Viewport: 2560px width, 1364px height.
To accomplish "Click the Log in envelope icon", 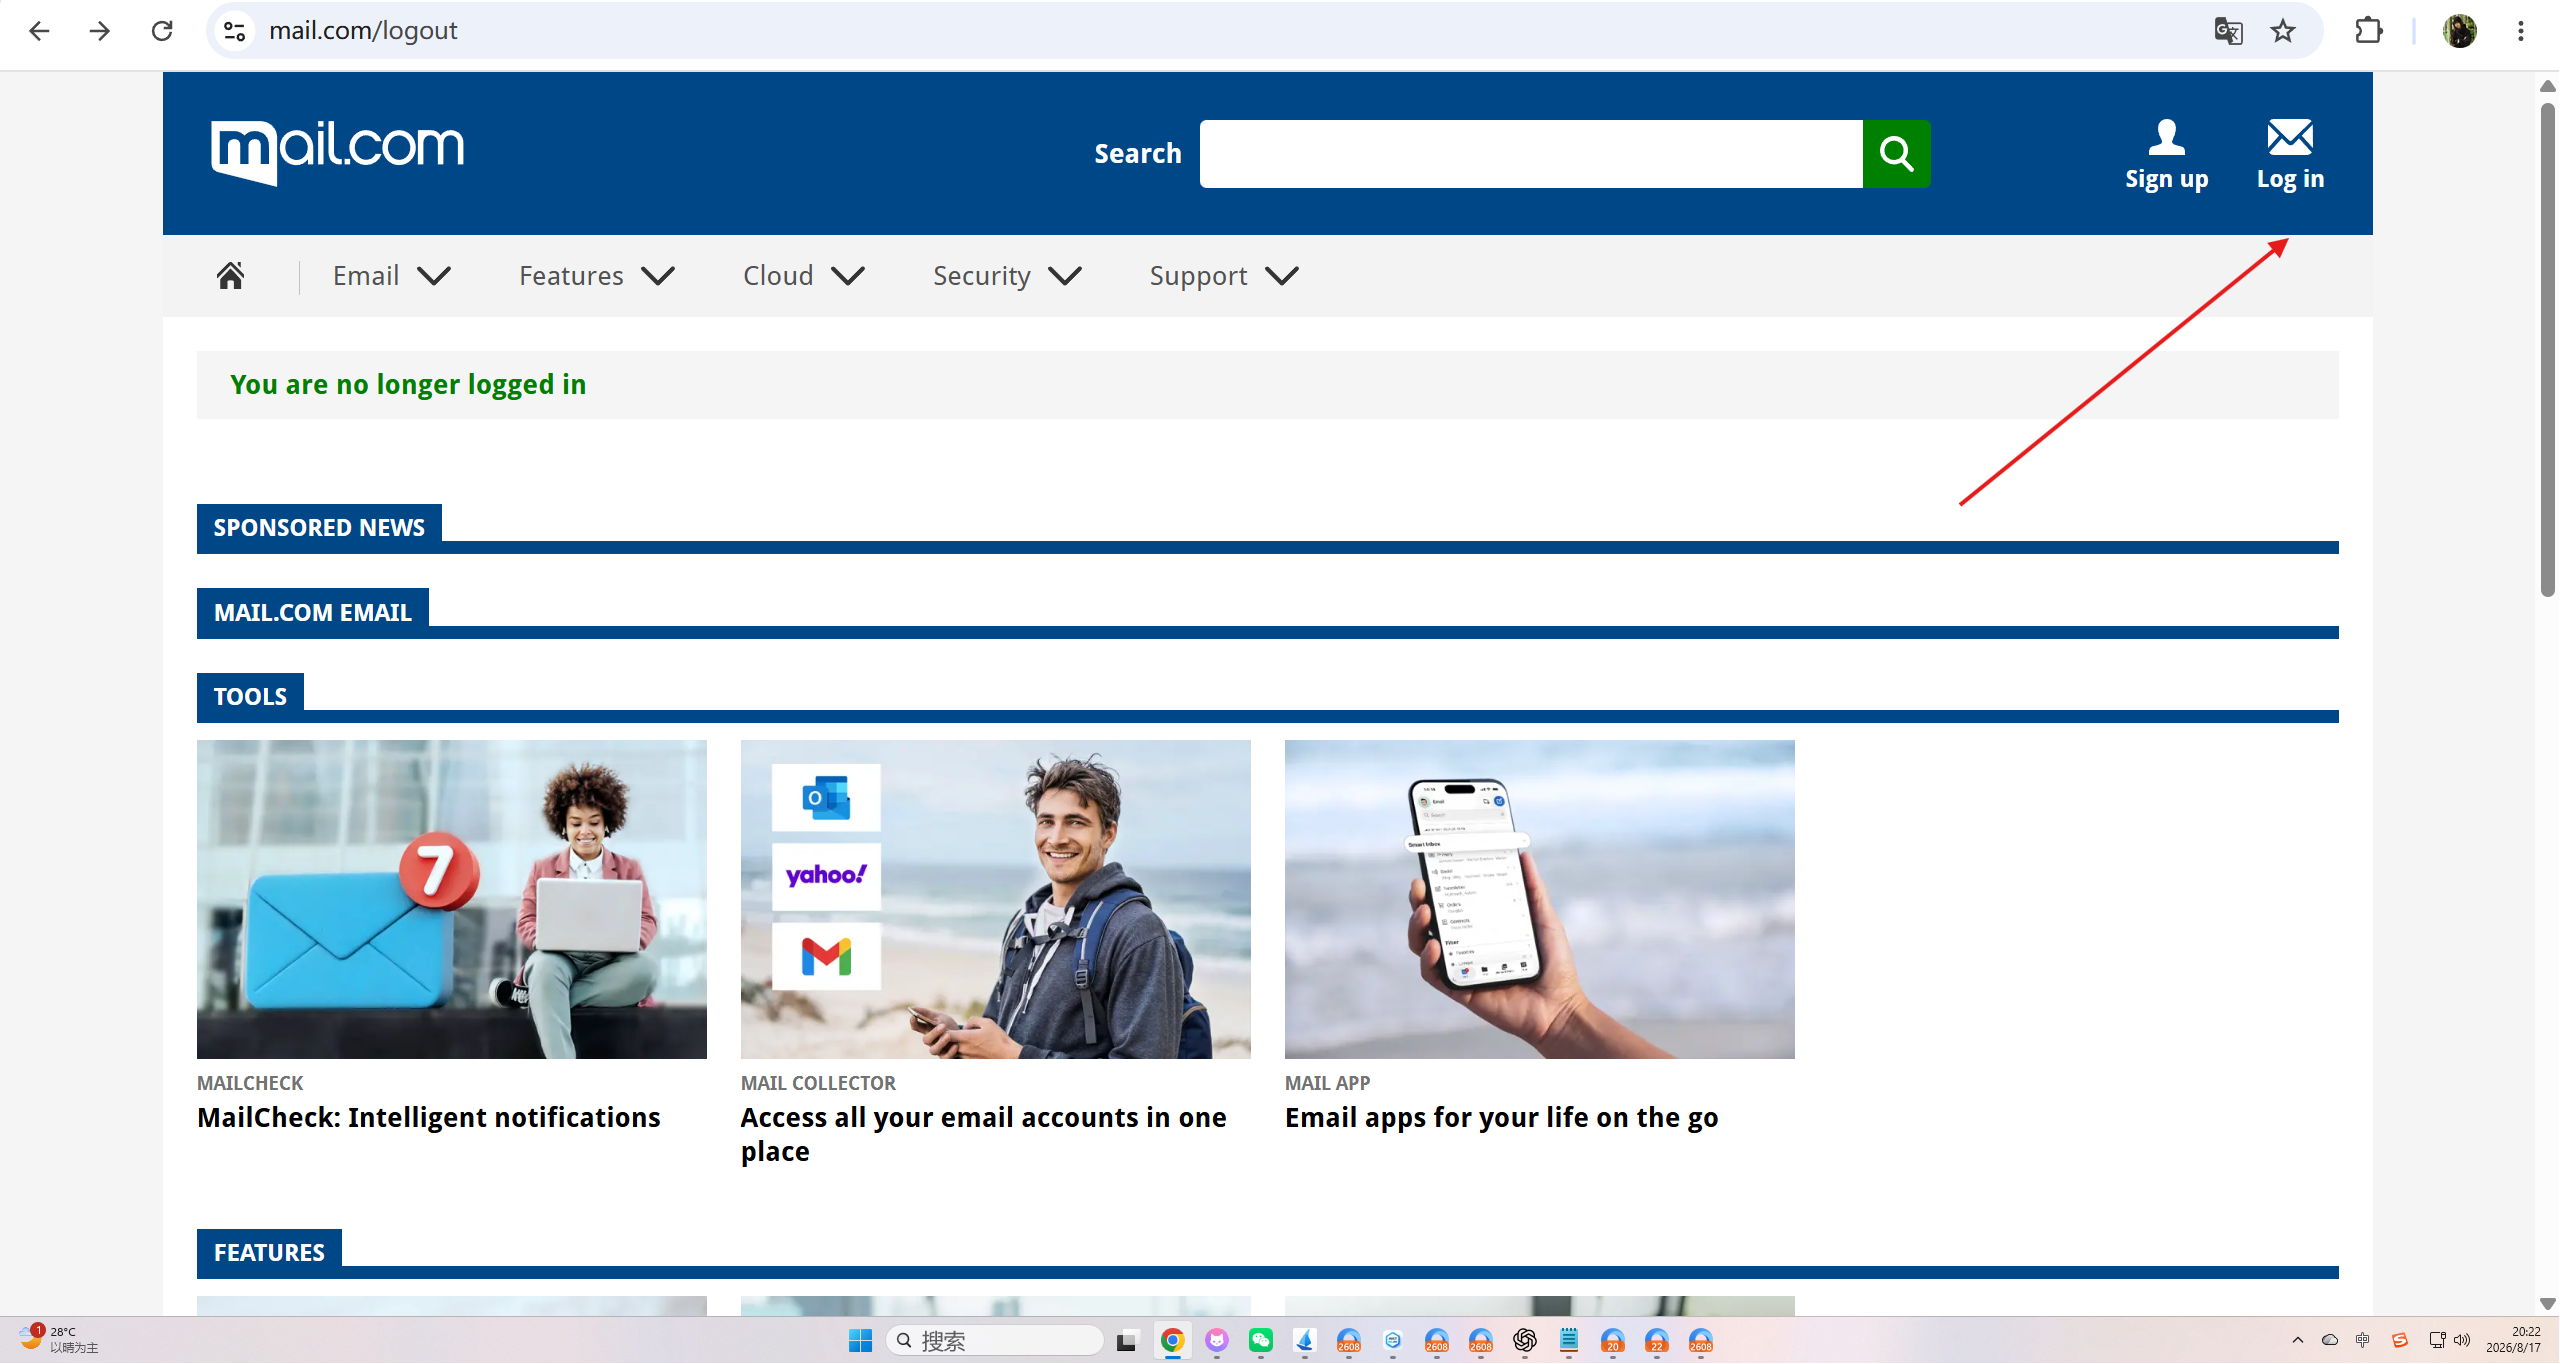I will tap(2290, 137).
